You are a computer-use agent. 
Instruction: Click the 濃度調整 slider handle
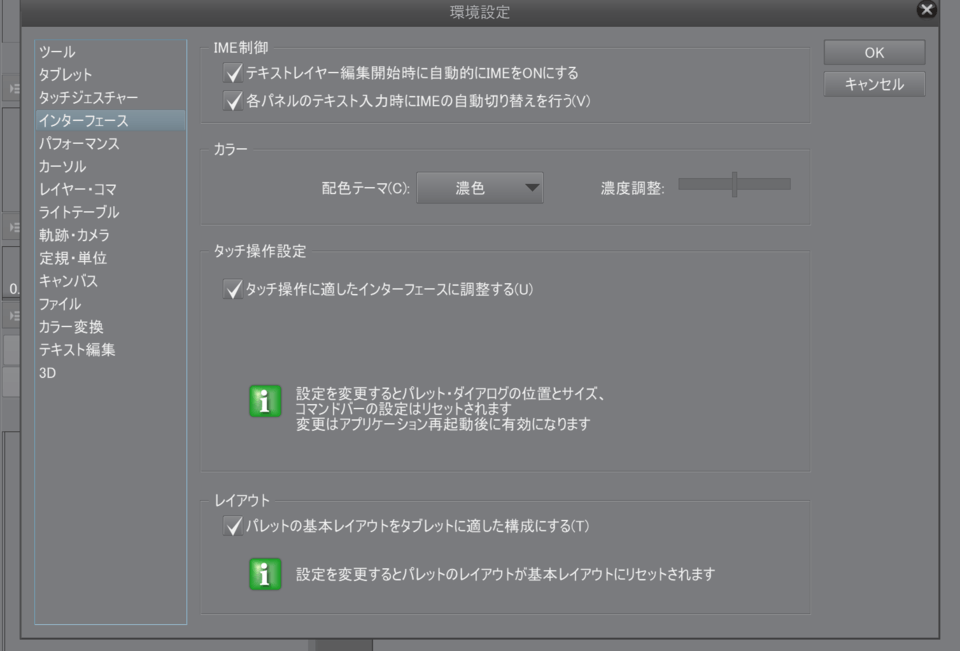[x=734, y=184]
